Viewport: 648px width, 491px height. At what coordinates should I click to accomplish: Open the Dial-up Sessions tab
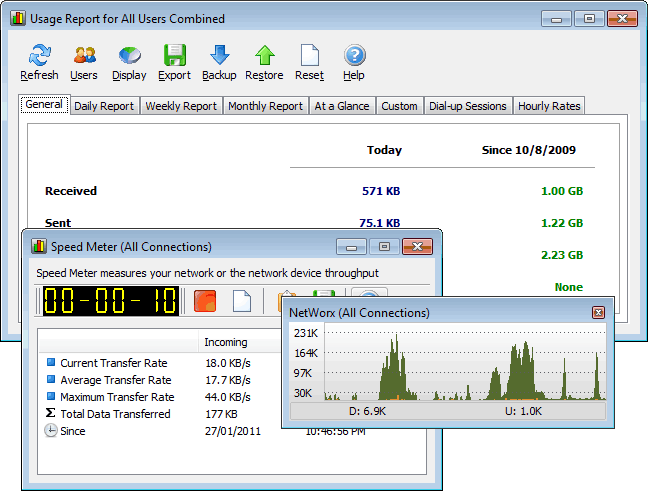467,106
